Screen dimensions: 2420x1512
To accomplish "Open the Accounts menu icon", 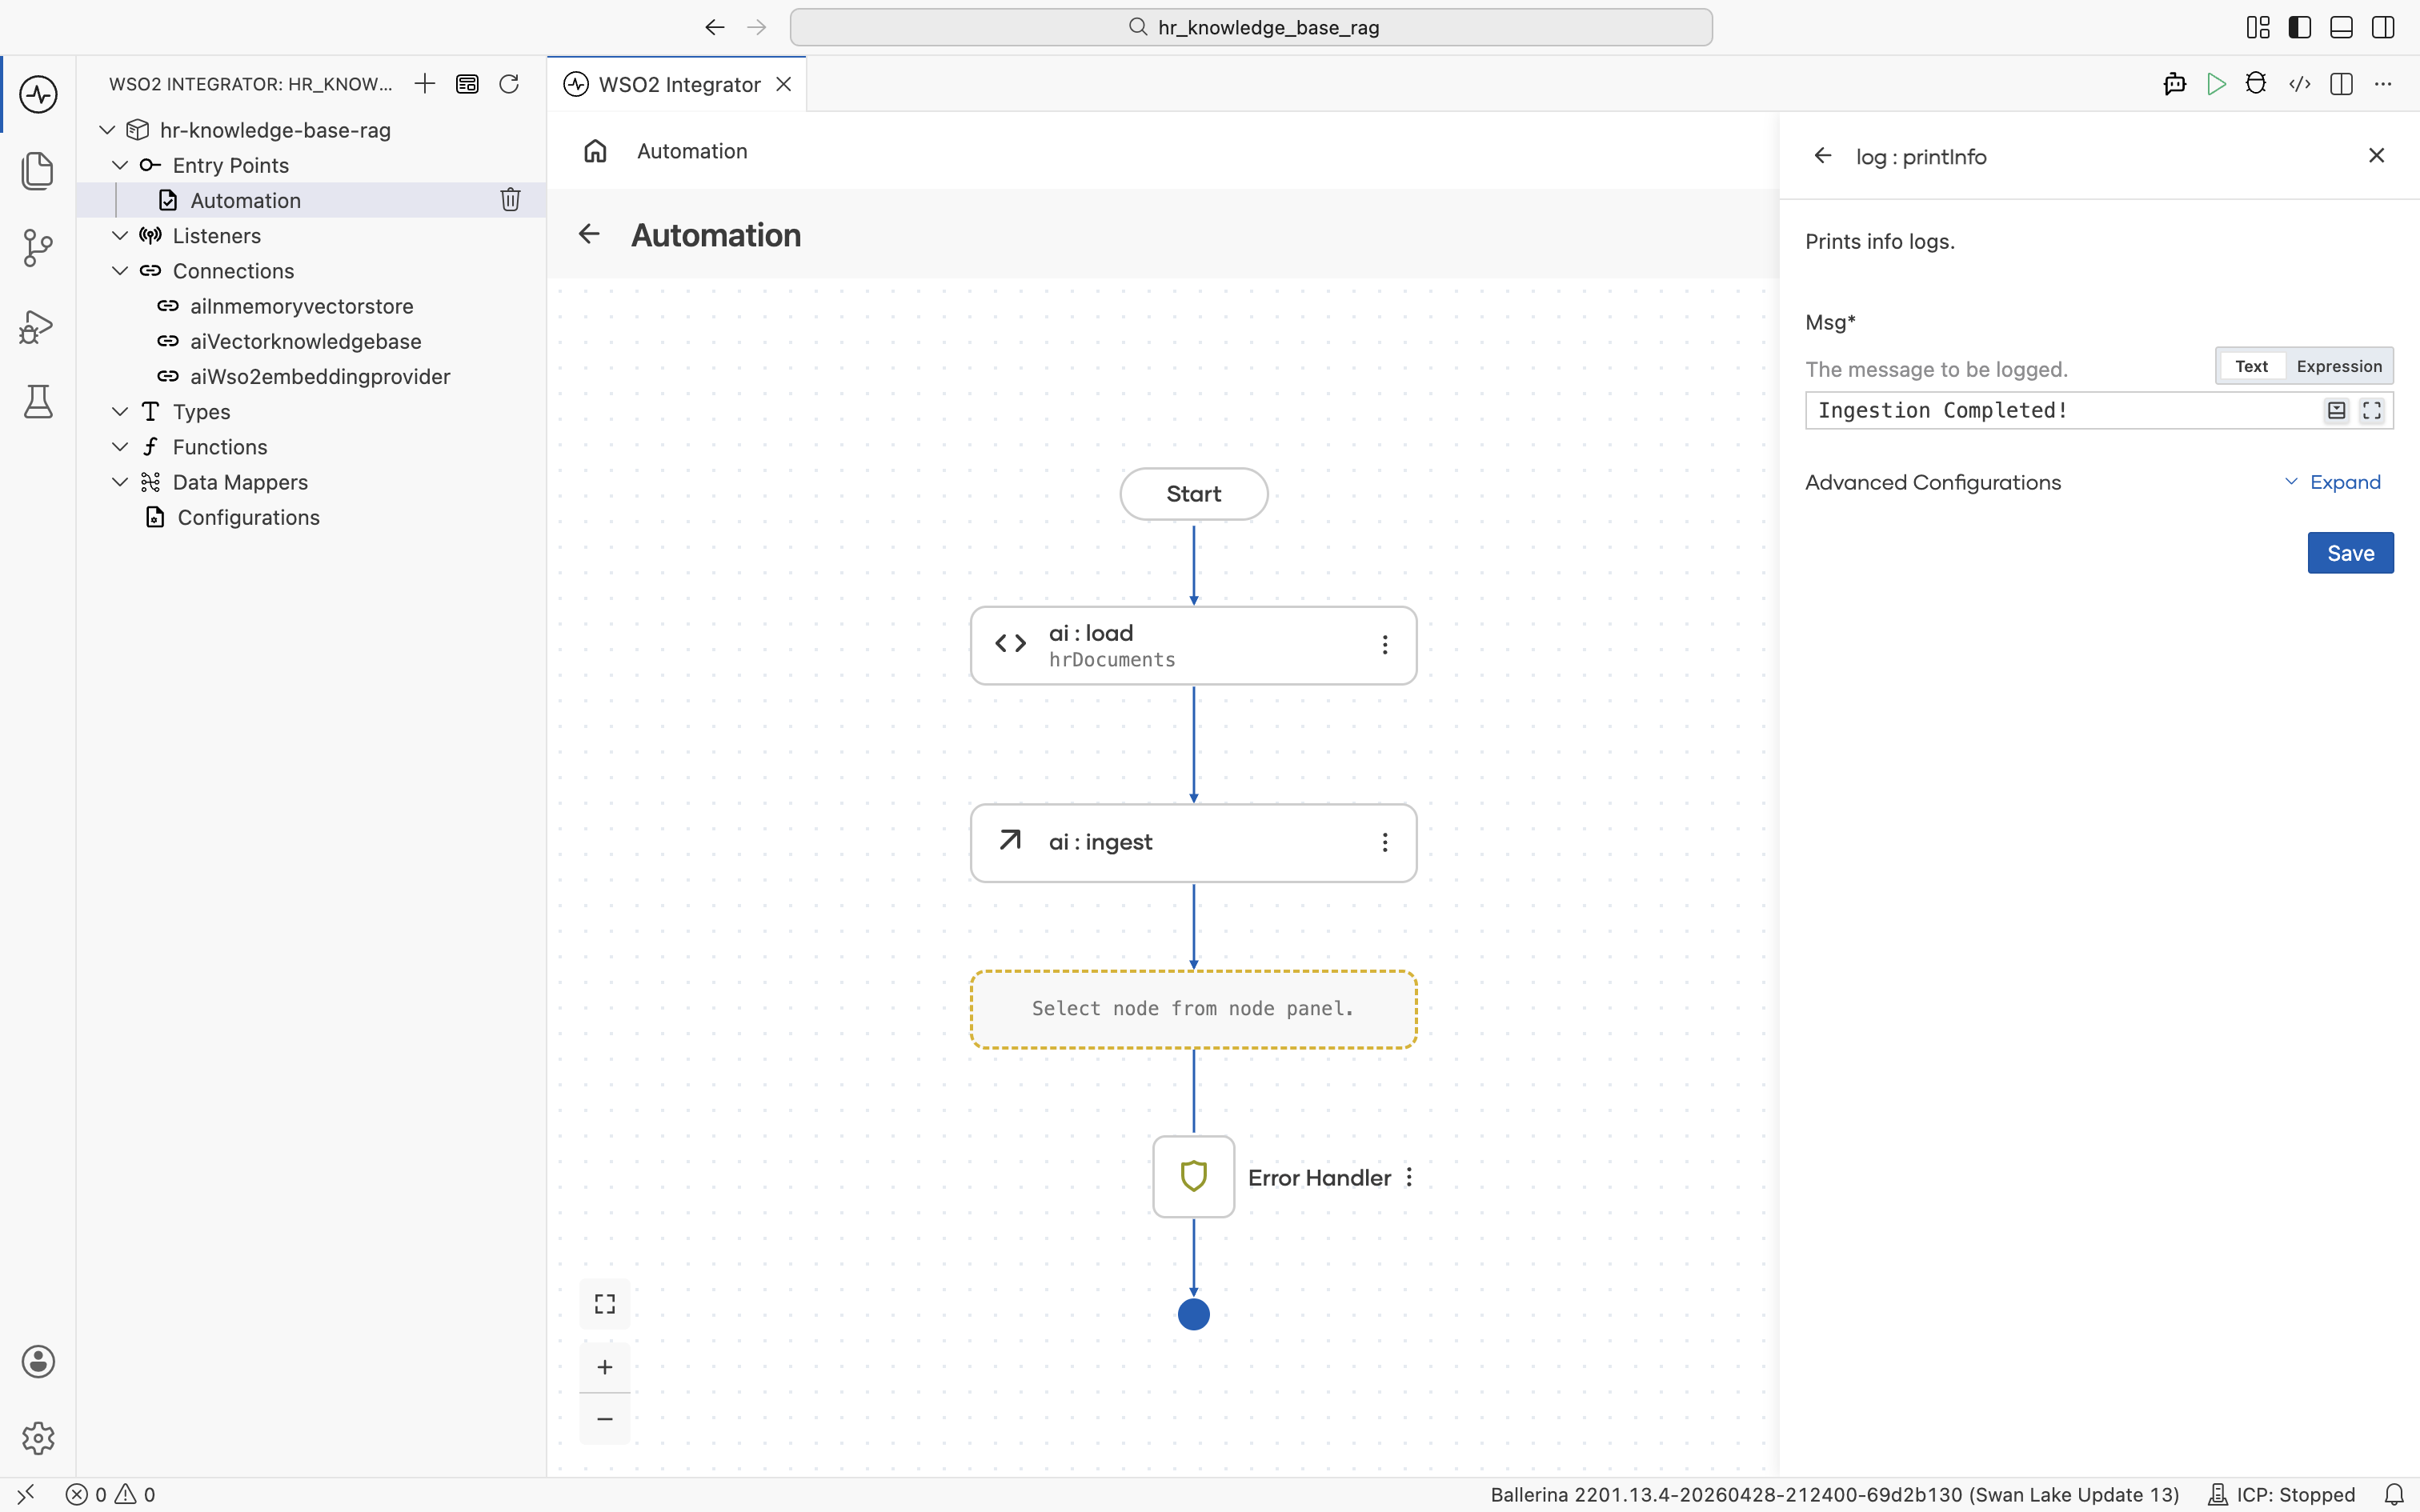I will pyautogui.click(x=38, y=1361).
